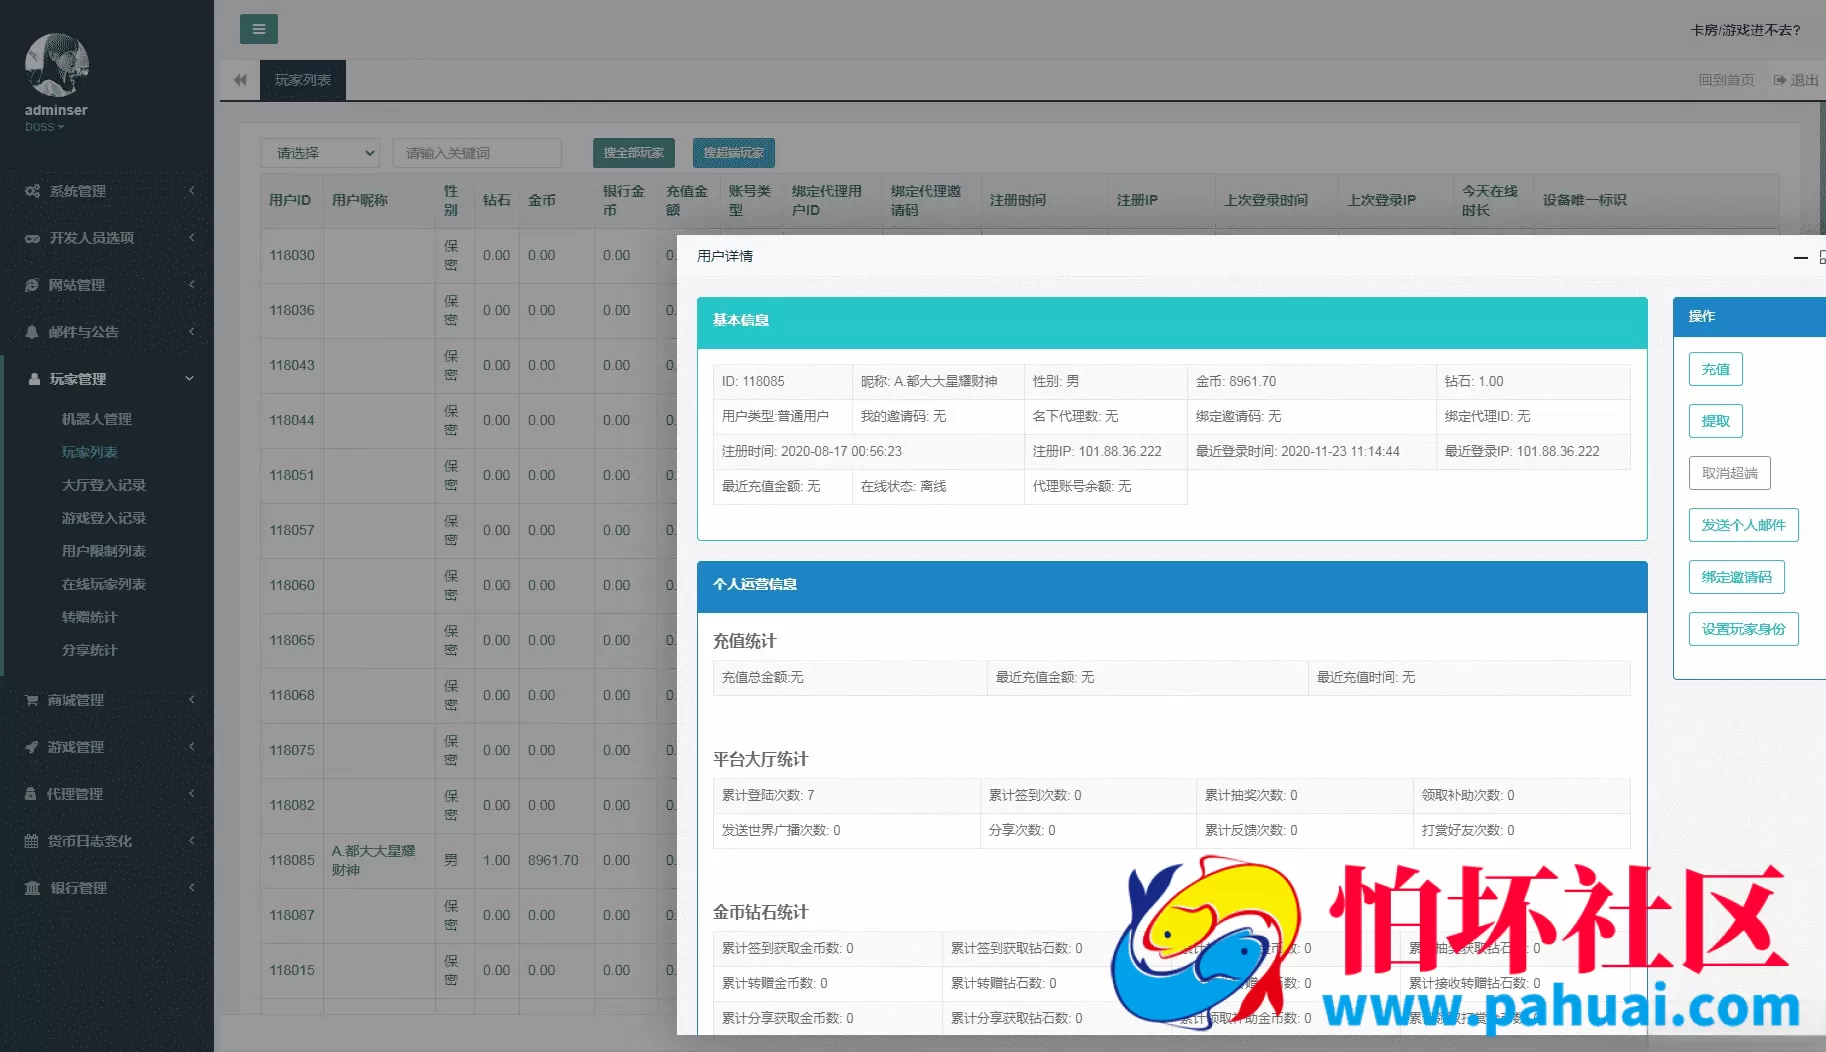Expand the 网站管理 menu chevron
The image size is (1826, 1052).
point(191,284)
